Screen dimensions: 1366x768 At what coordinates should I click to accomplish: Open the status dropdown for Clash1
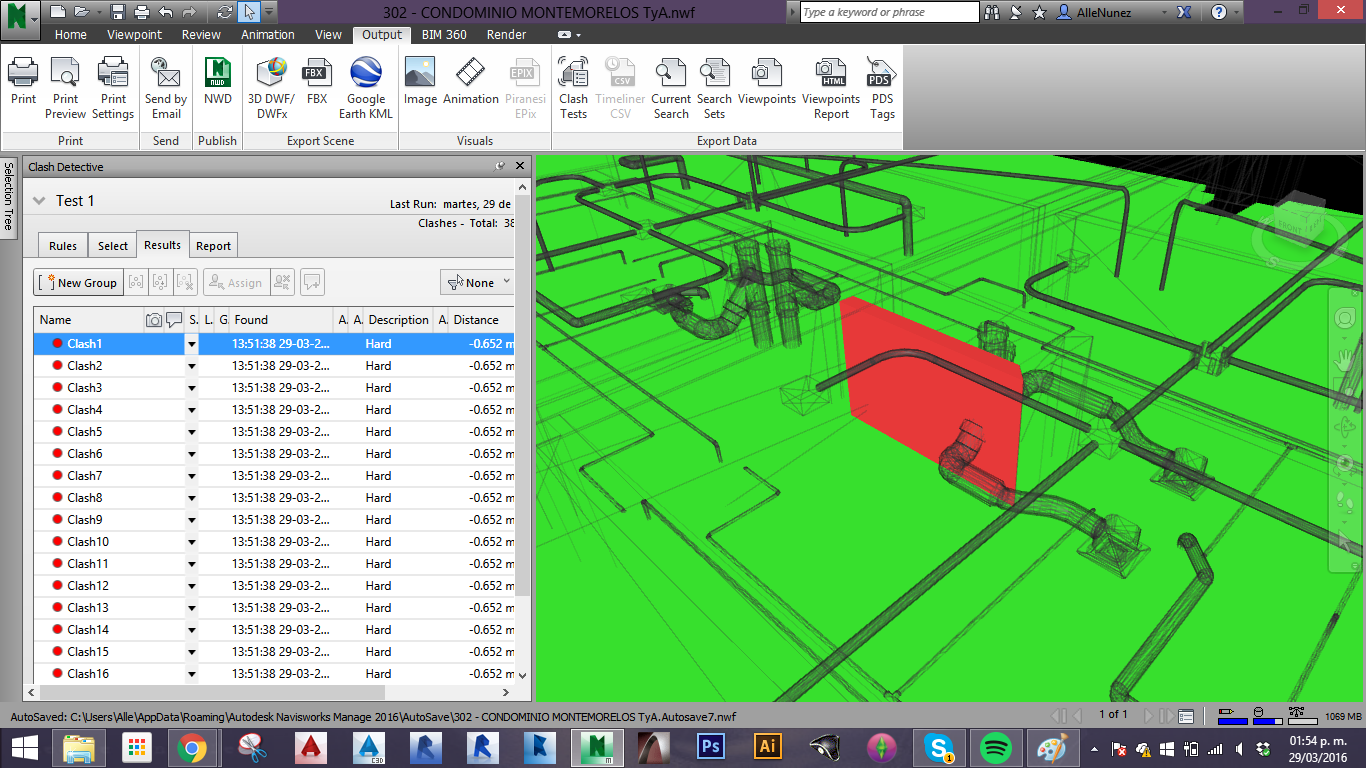point(191,344)
